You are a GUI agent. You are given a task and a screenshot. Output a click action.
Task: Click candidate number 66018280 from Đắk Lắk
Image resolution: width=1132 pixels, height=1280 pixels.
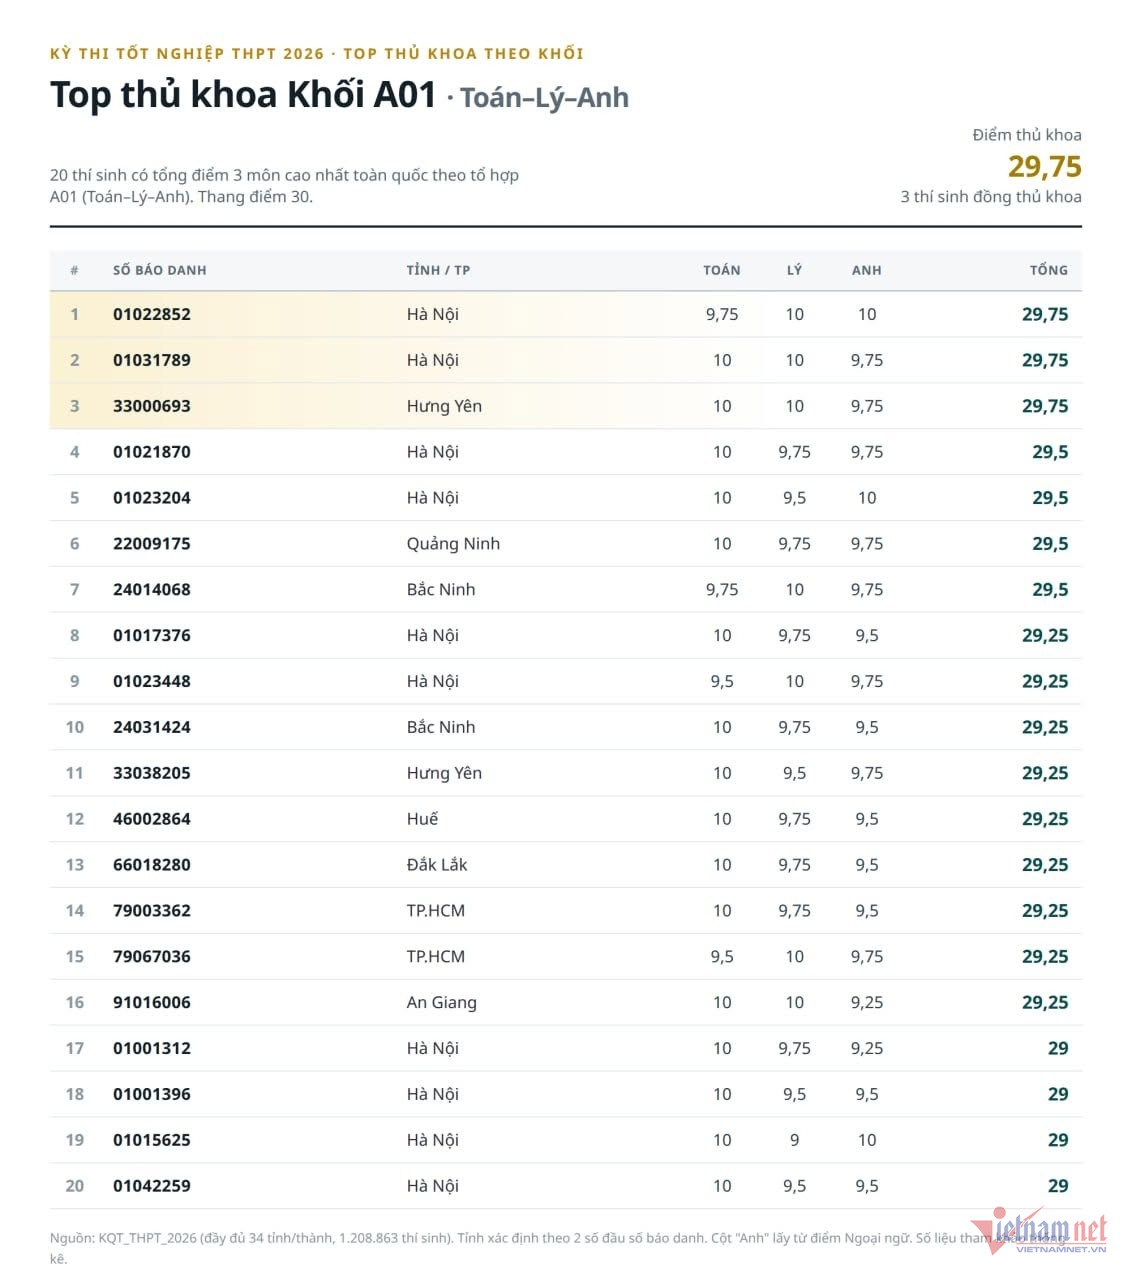click(152, 865)
